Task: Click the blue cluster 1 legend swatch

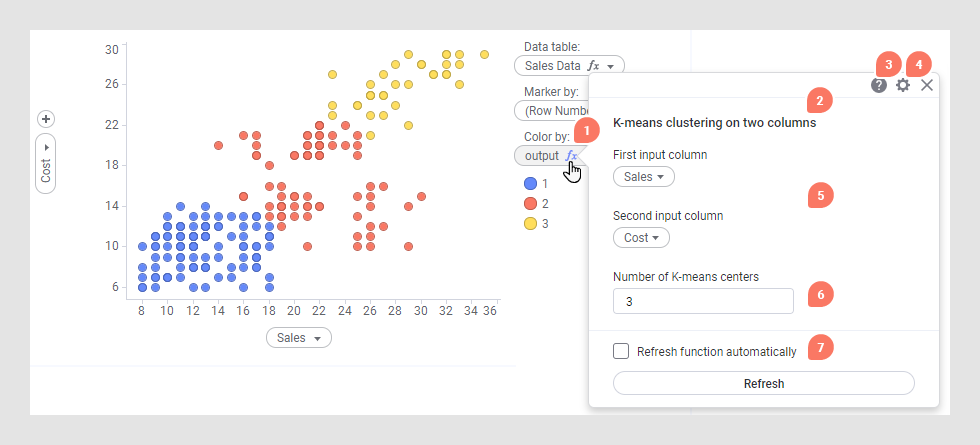Action: pyautogui.click(x=529, y=184)
